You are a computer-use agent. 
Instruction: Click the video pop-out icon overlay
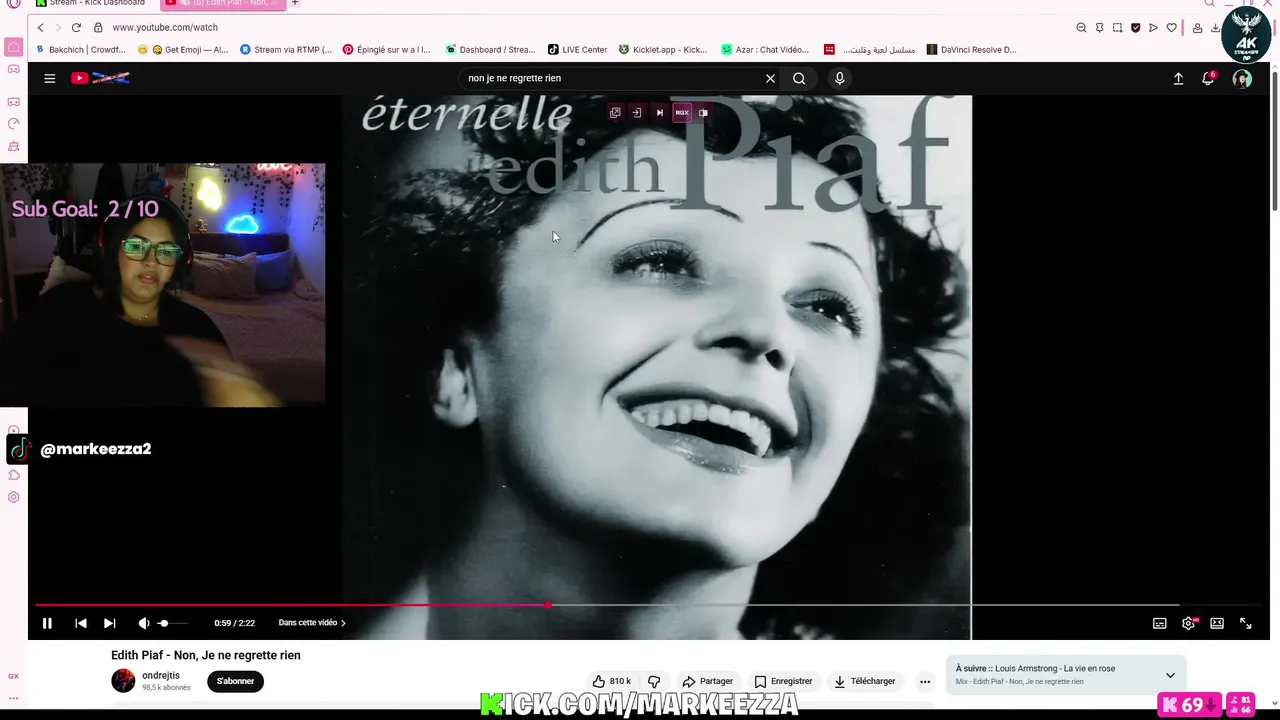[x=615, y=113]
